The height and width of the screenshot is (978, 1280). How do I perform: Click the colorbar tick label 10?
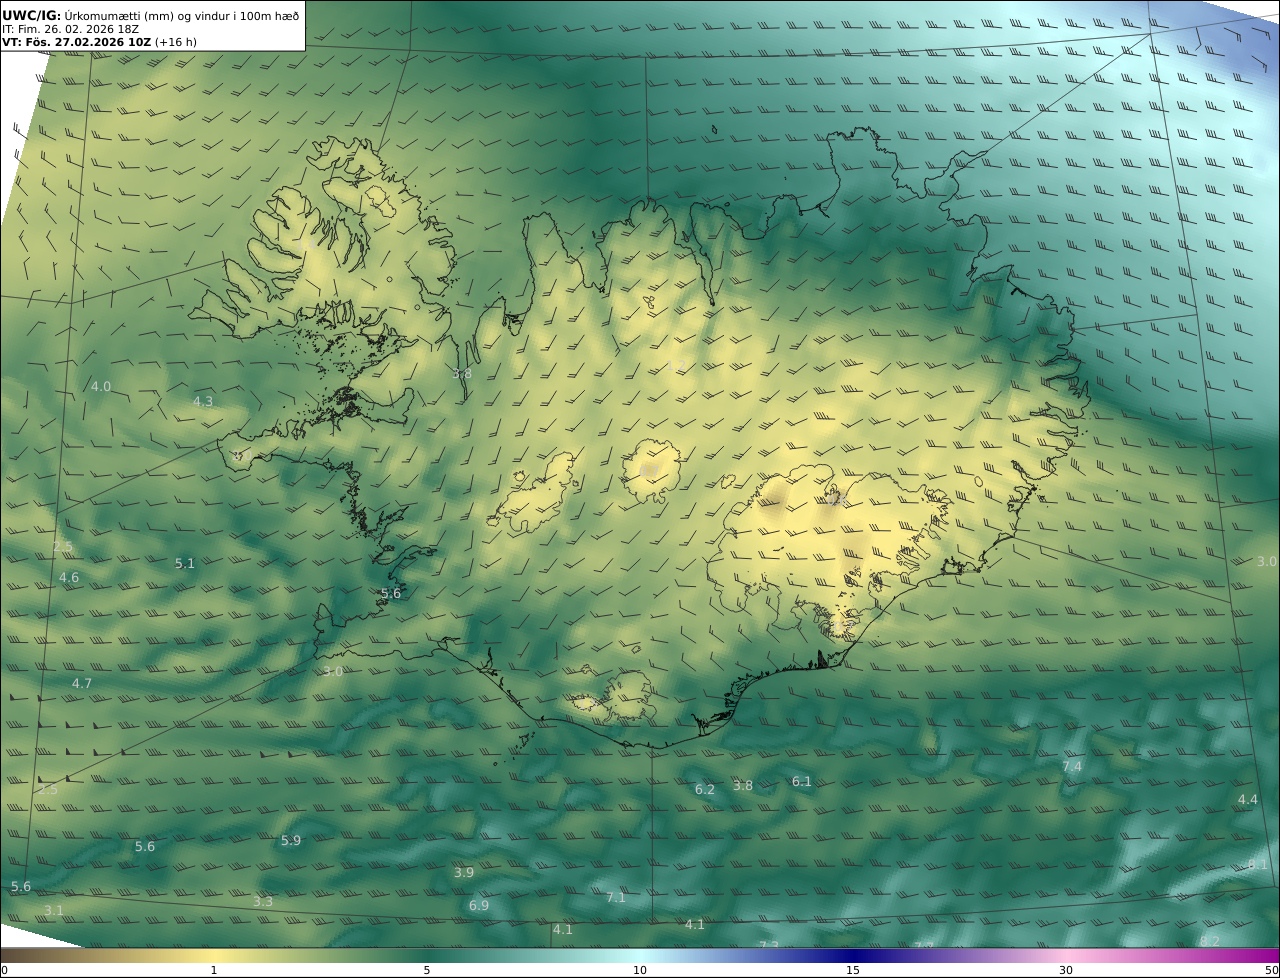(x=640, y=970)
